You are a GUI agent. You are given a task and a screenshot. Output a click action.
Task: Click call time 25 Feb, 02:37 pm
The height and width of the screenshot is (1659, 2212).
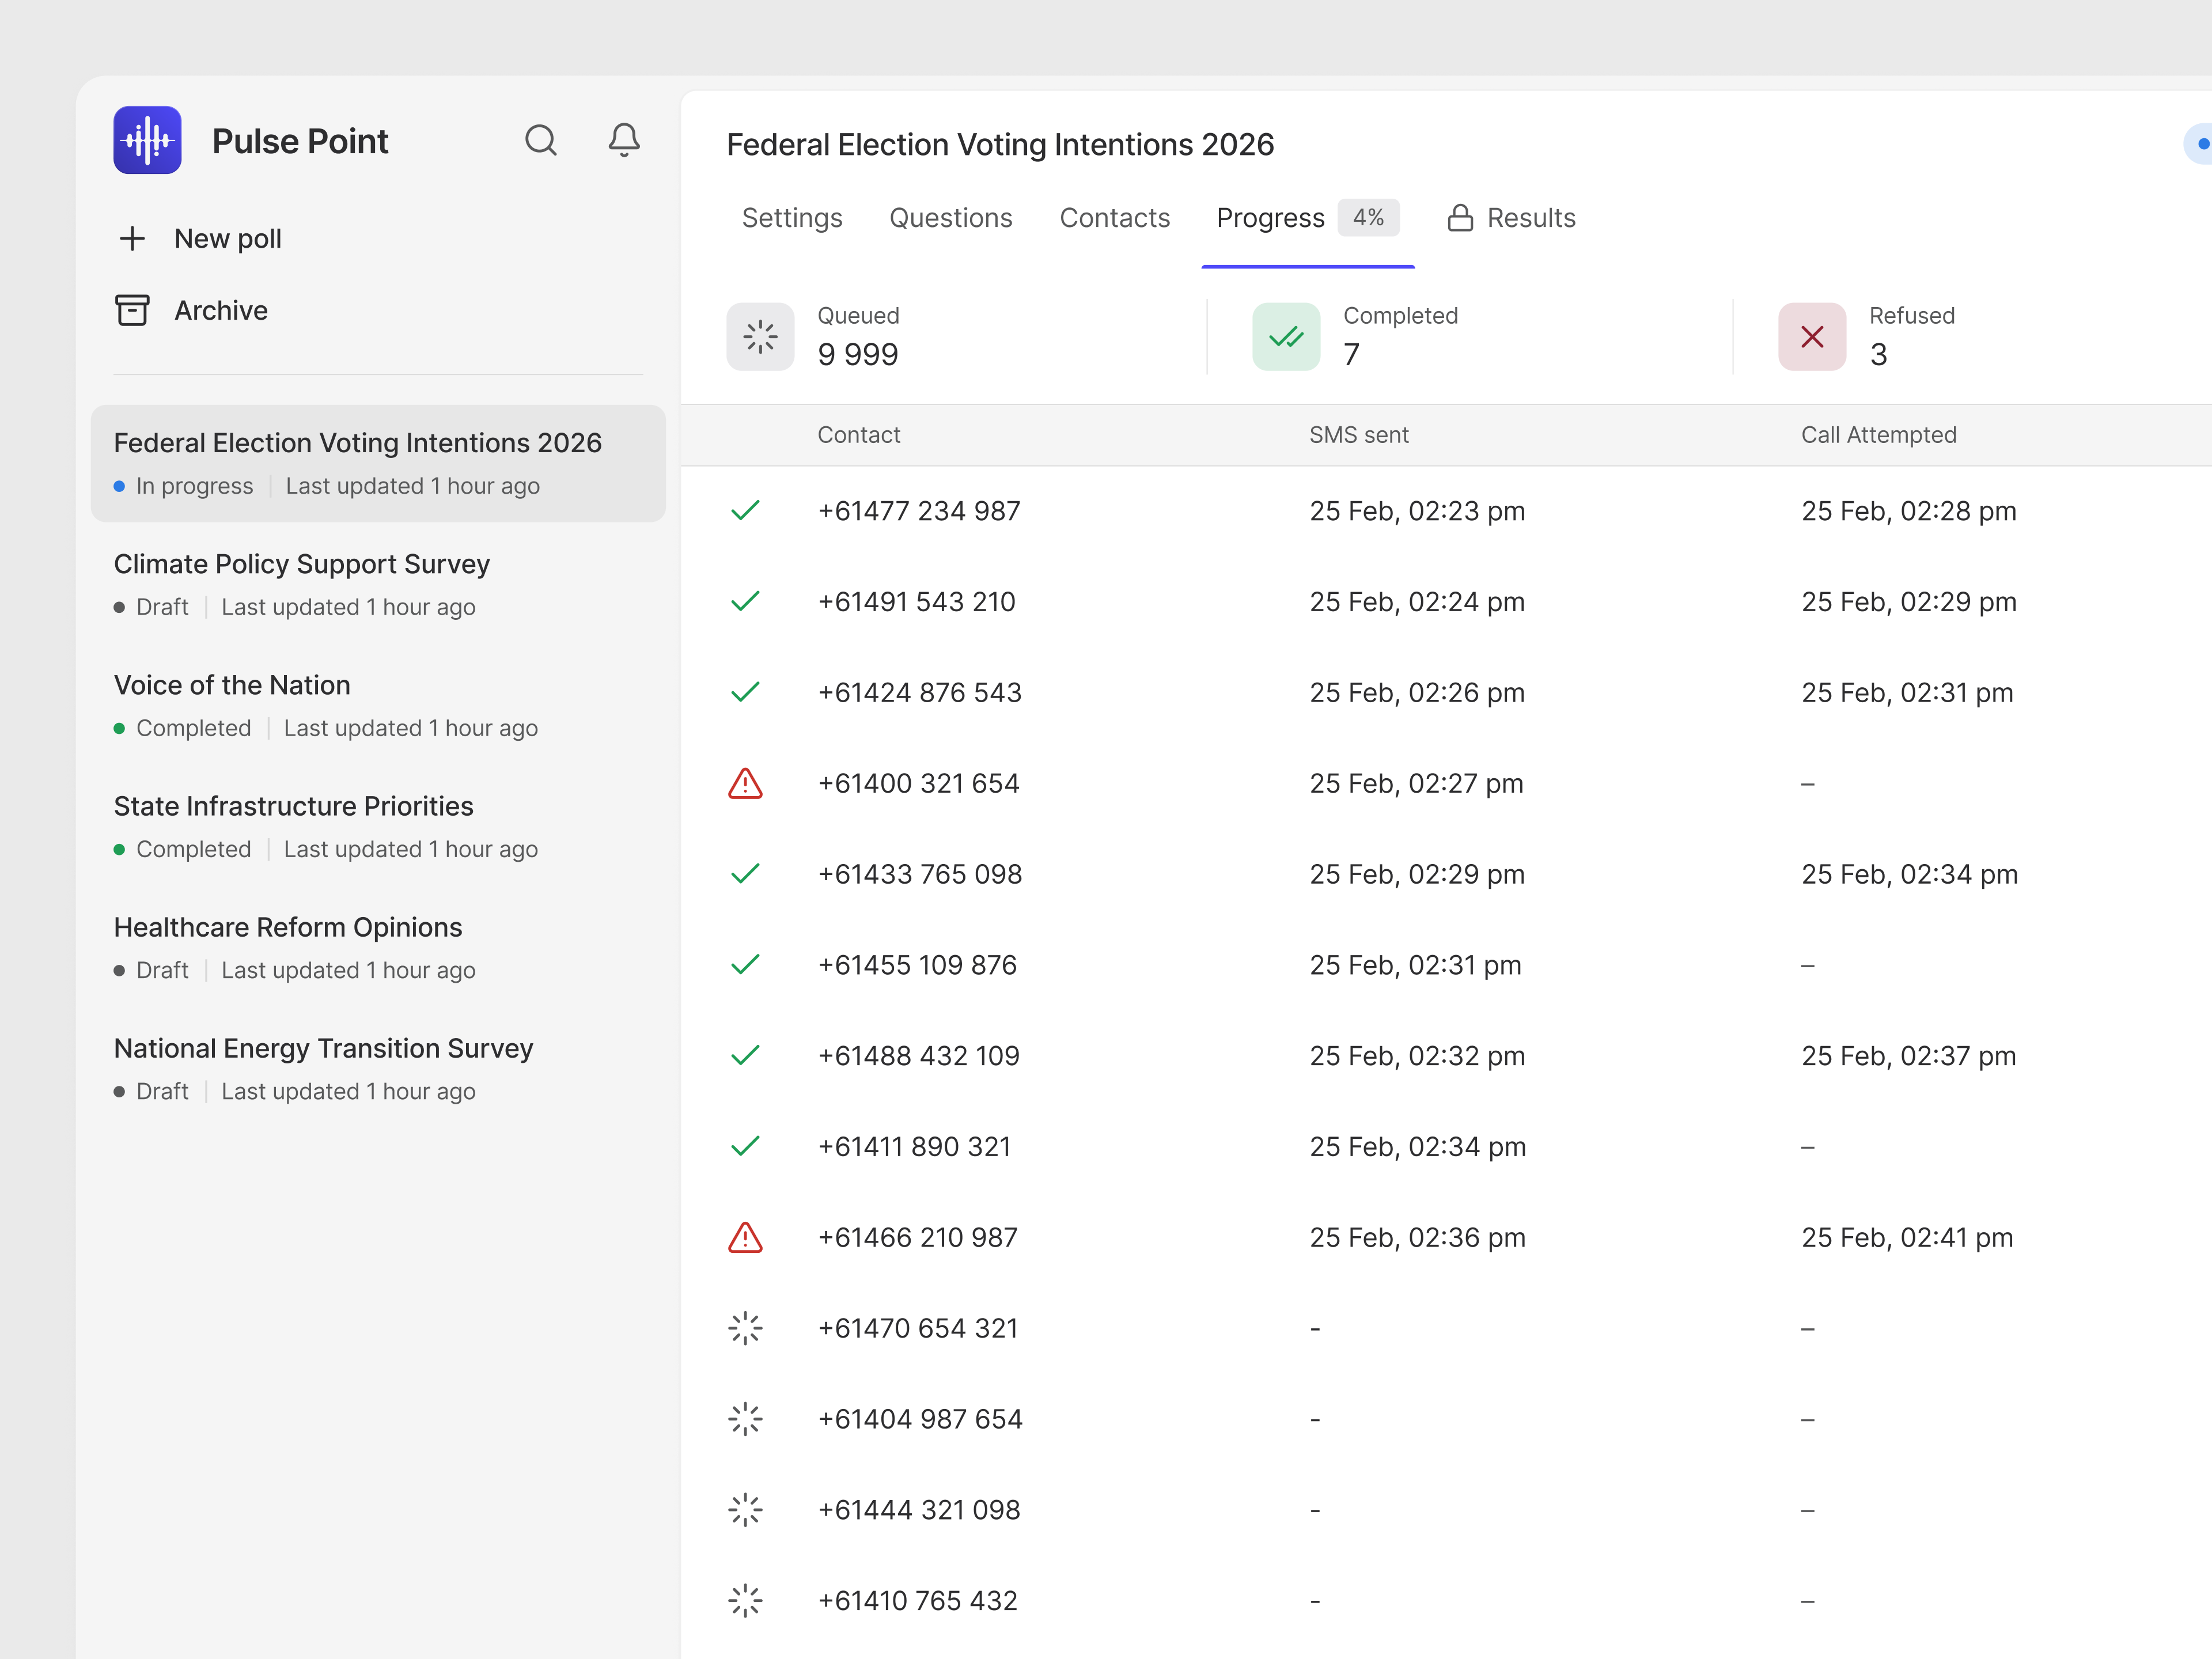[x=1909, y=1056]
